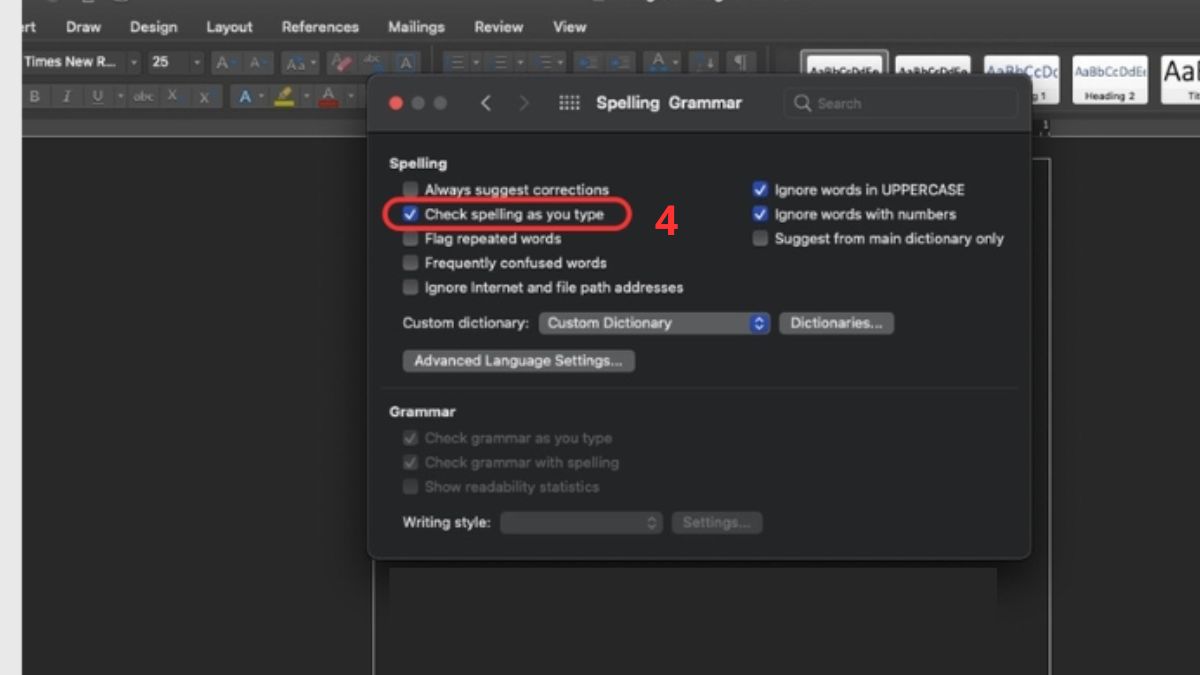
Task: Click the Dictionaries... button
Action: 836,323
